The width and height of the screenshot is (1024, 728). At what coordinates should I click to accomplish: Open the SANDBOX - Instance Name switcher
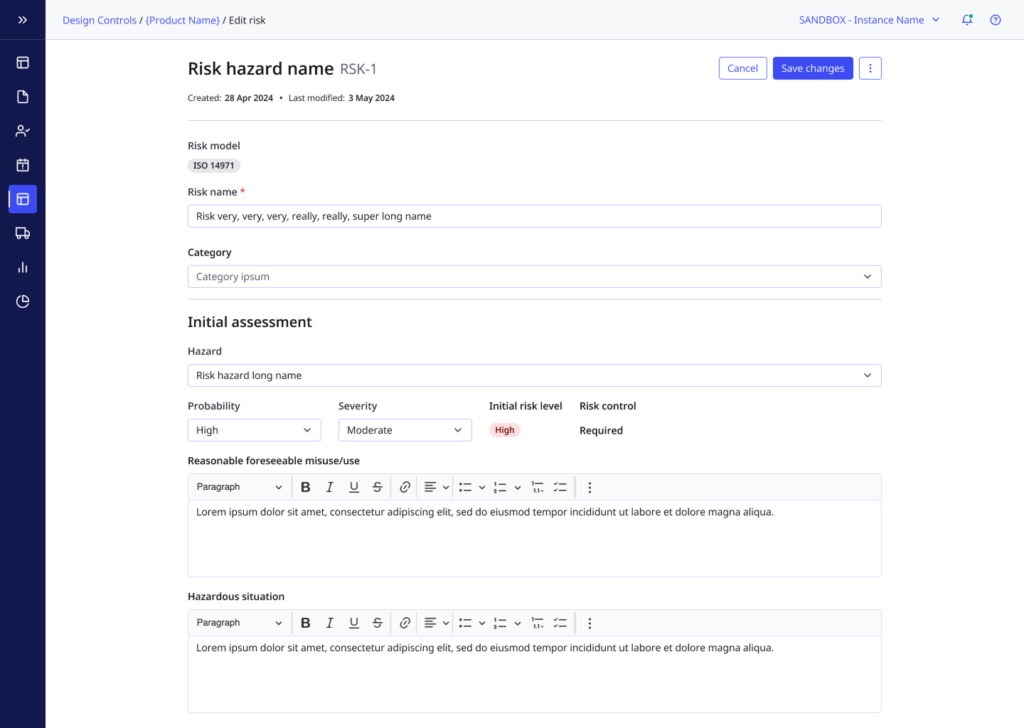[869, 20]
